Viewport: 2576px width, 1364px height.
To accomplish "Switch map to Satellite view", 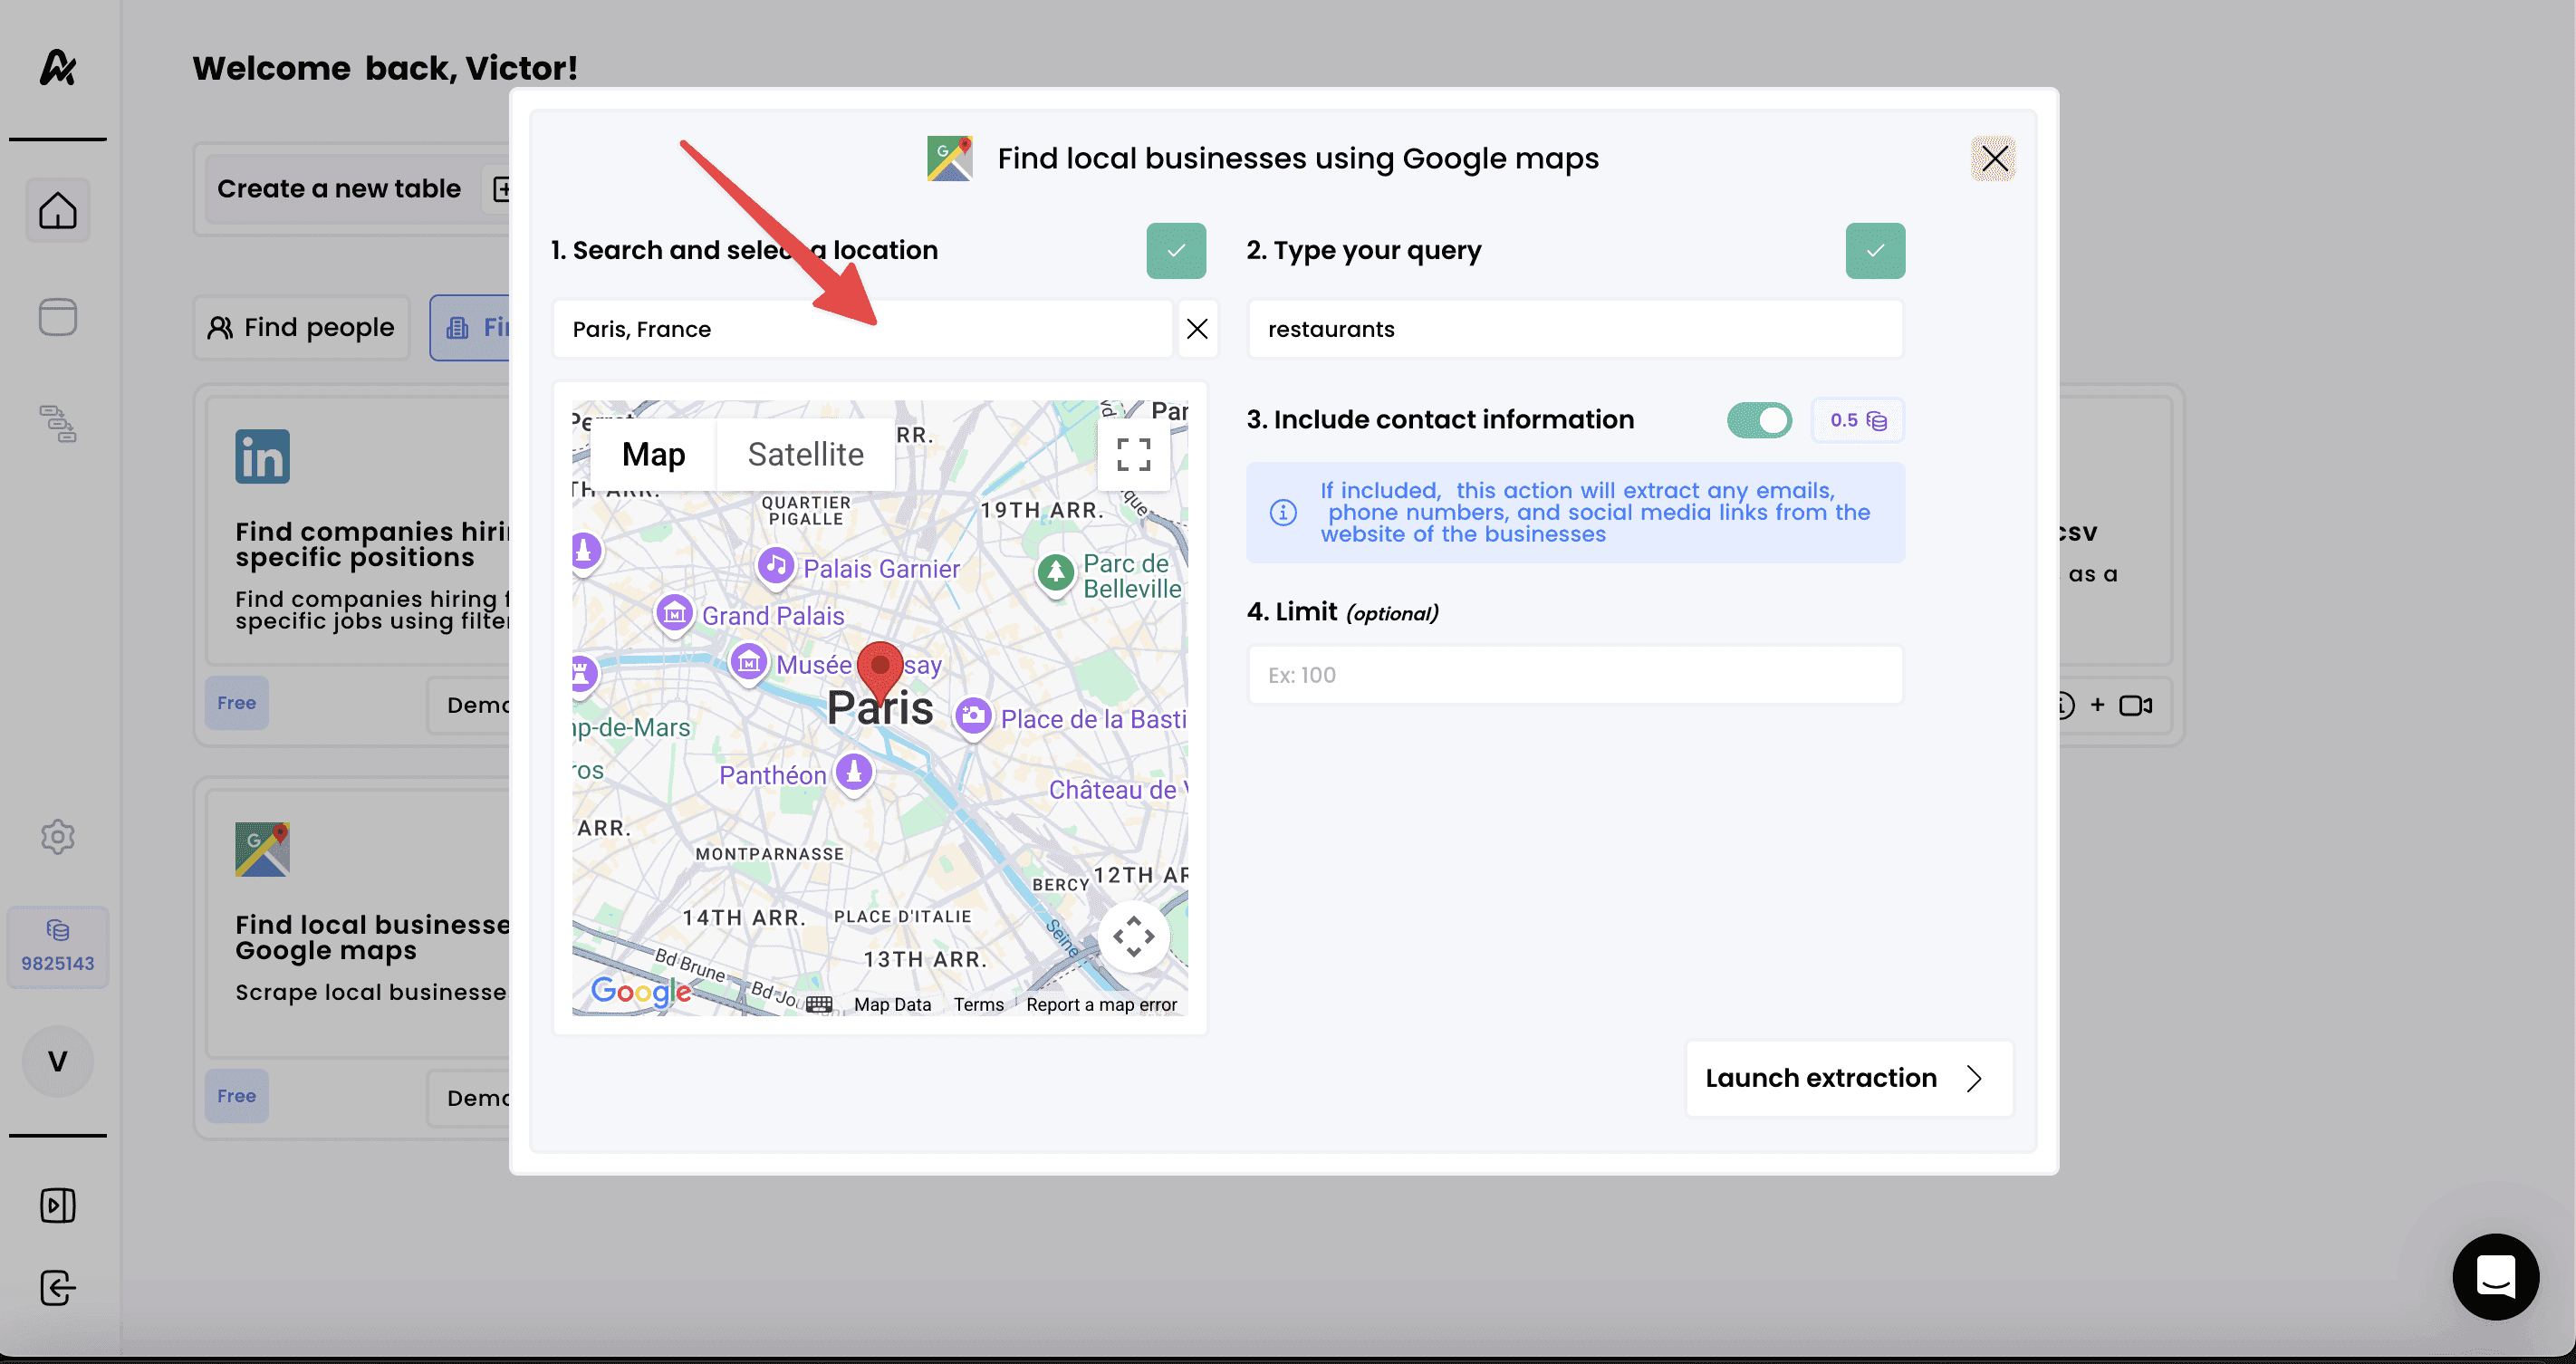I will (805, 455).
